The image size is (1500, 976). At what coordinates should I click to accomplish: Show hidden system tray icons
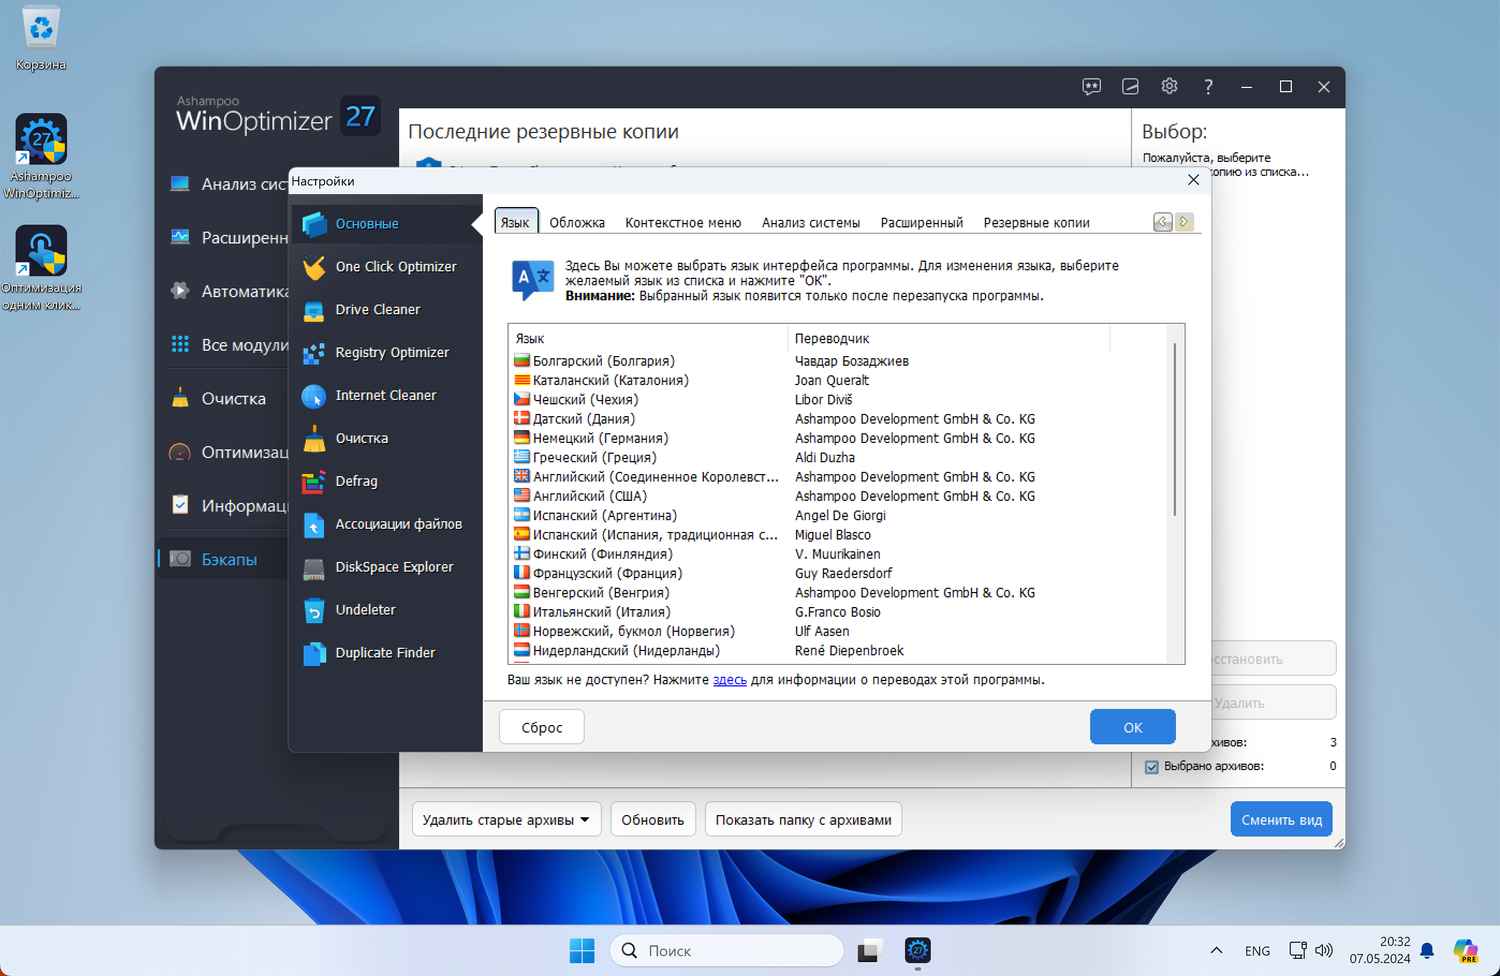[x=1216, y=951]
